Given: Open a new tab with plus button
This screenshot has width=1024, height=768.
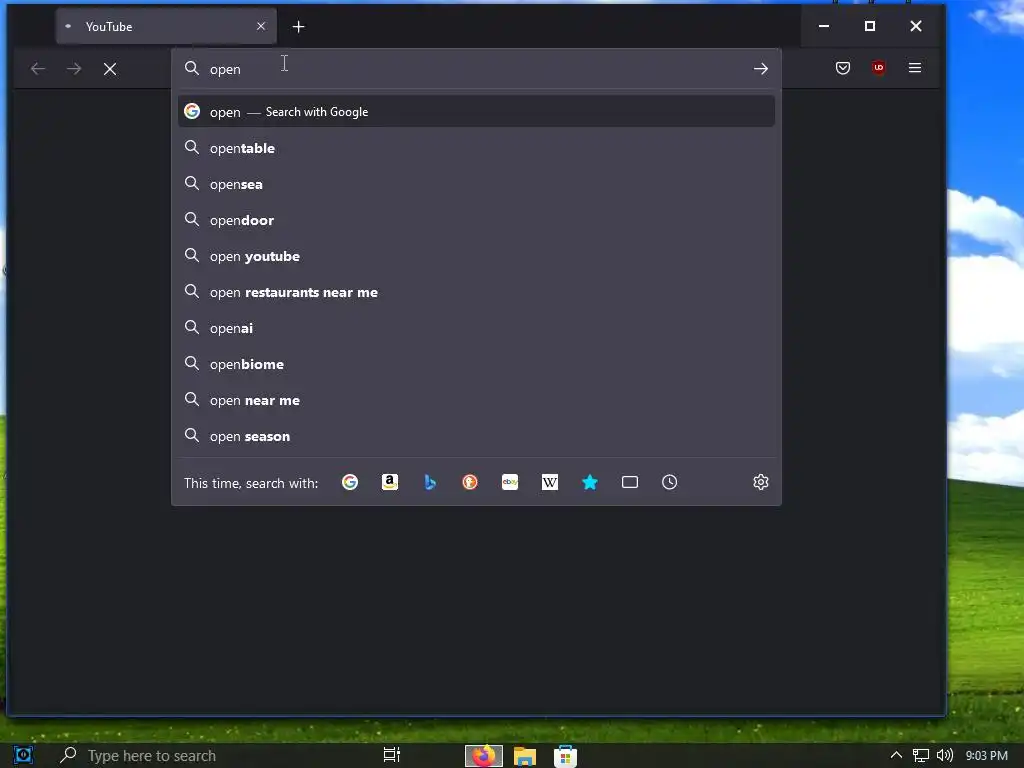Looking at the screenshot, I should 298,27.
